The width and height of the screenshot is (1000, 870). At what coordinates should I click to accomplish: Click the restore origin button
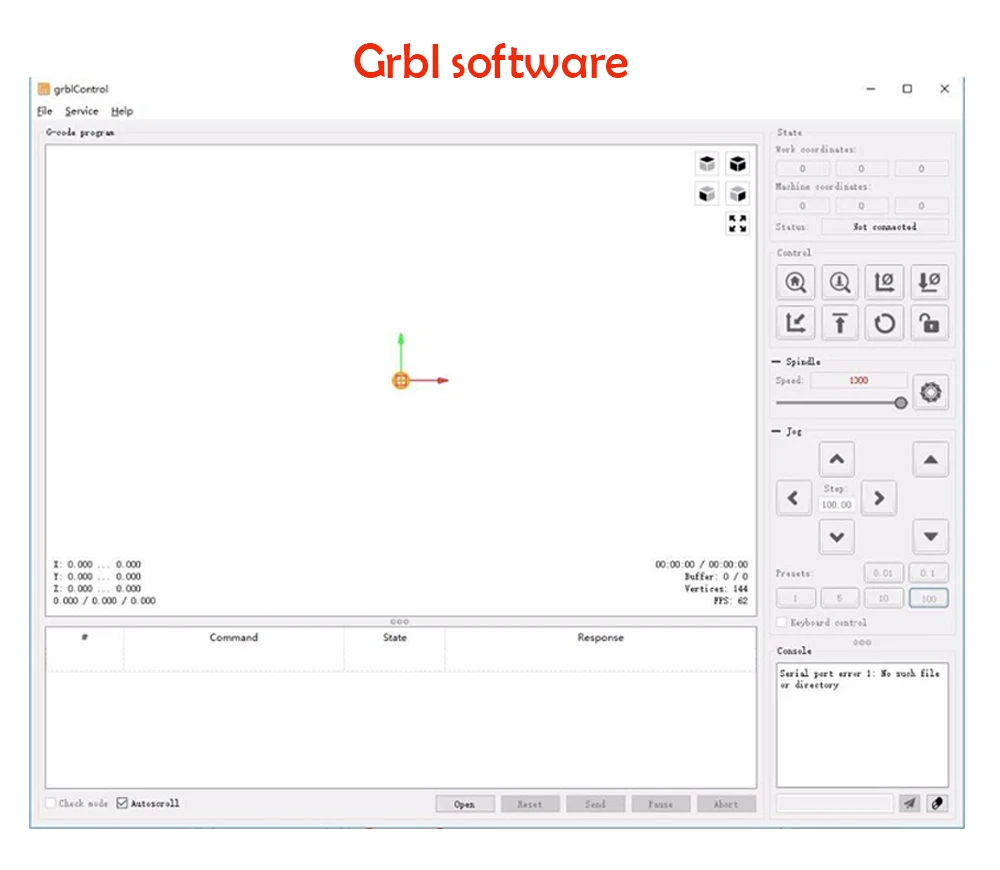click(x=795, y=323)
